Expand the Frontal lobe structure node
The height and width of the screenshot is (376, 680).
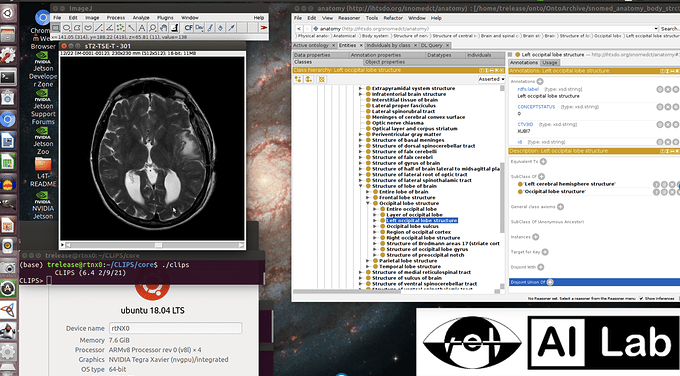point(368,198)
